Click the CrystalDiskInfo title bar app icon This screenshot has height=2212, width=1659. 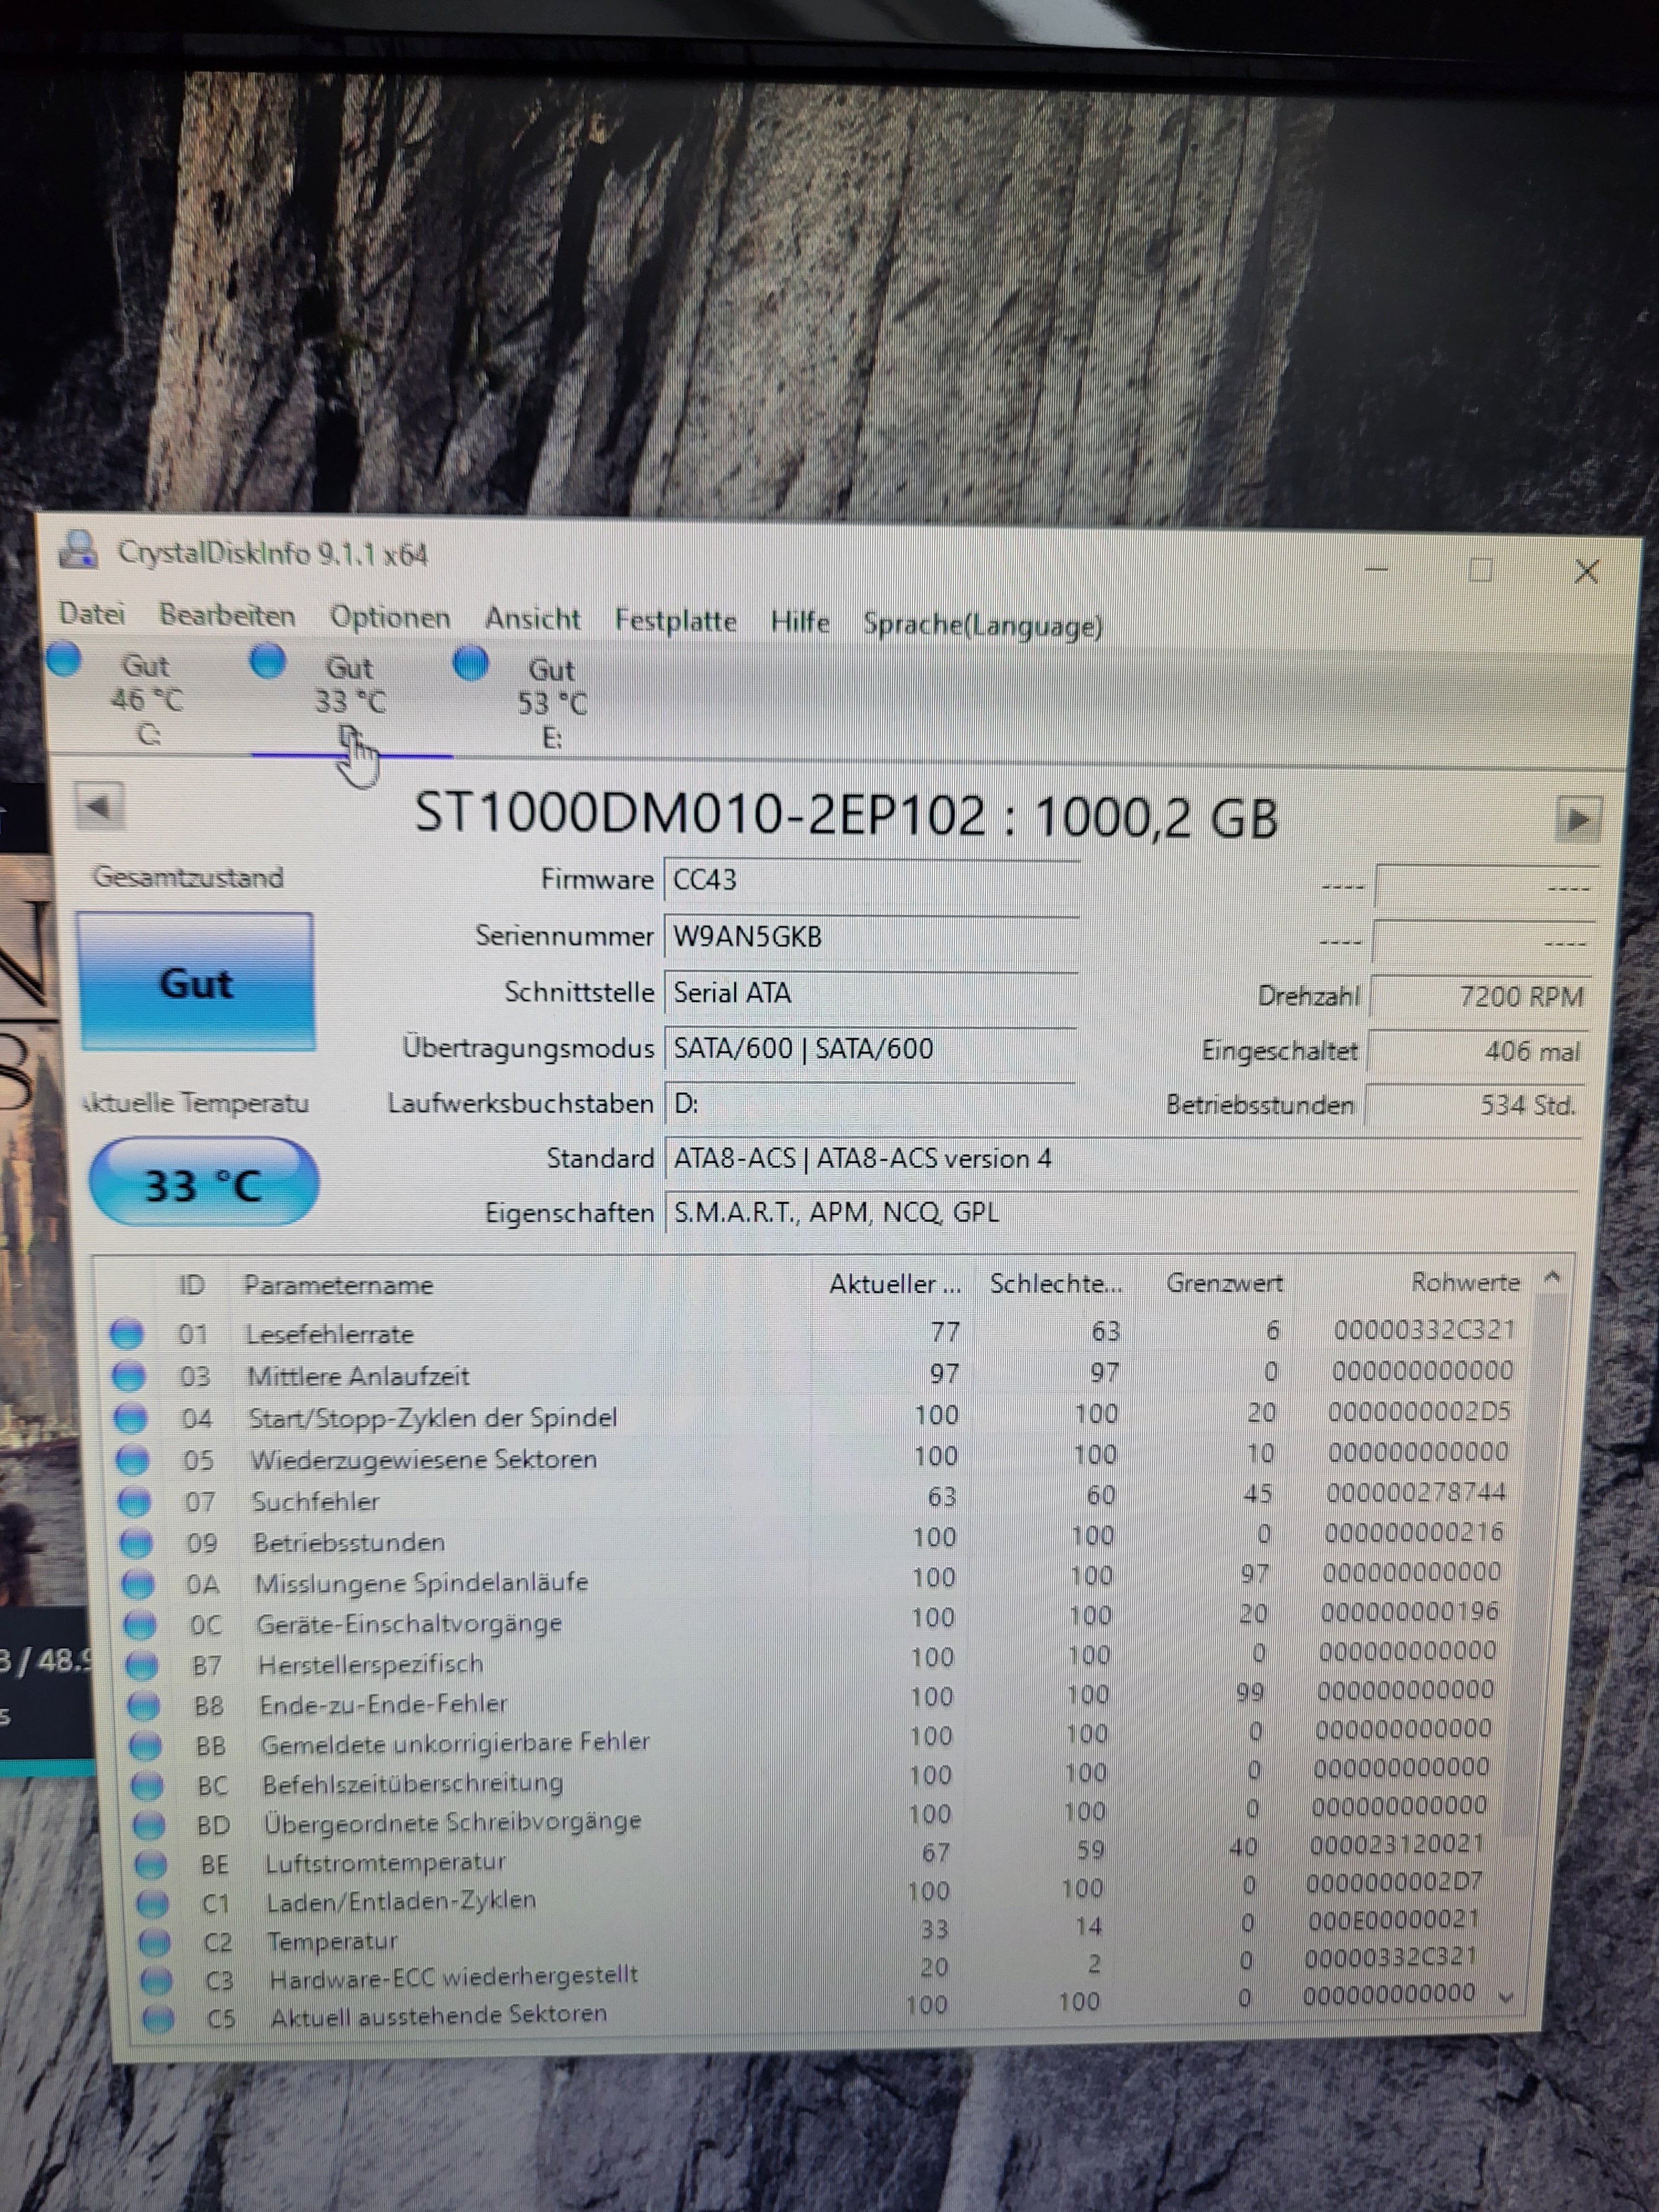pyautogui.click(x=79, y=550)
